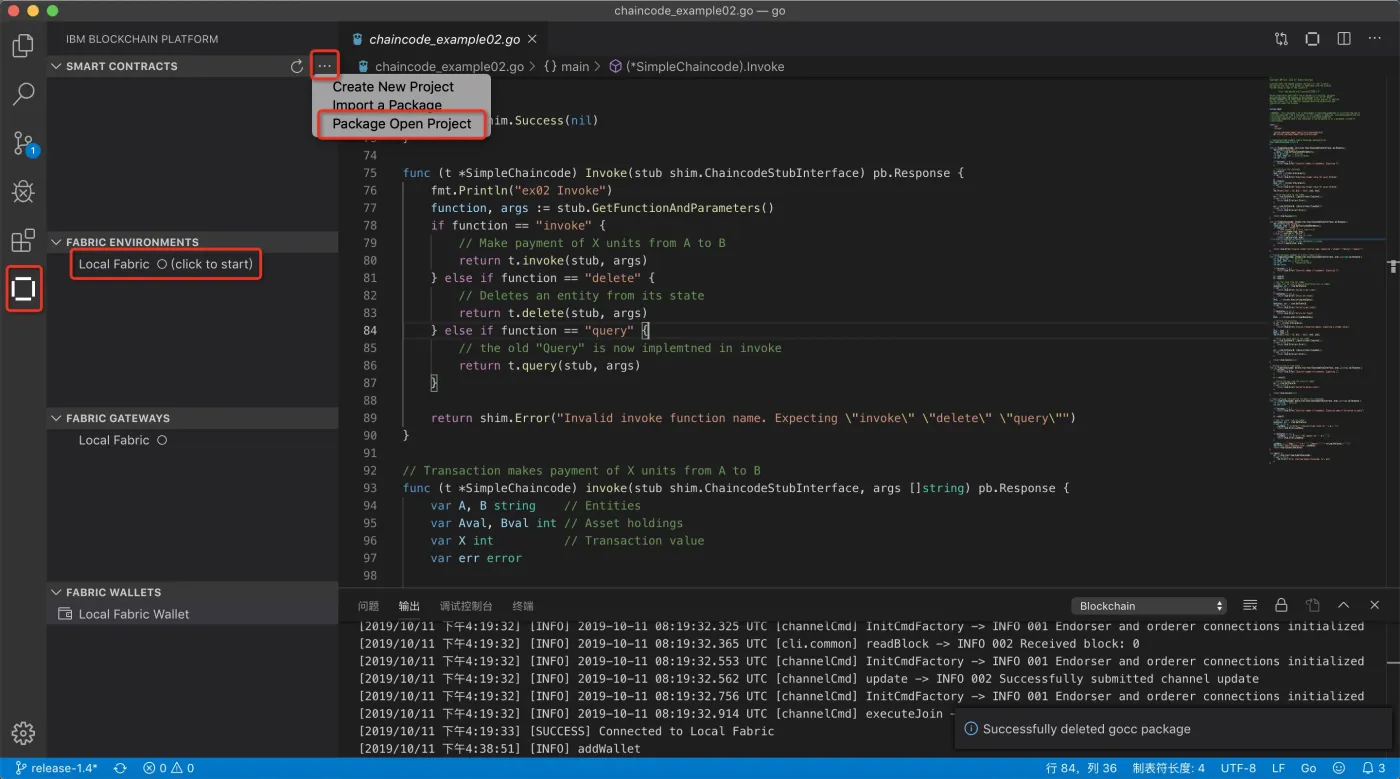Open the Manage gear in activity bar
1400x779 pixels.
tap(23, 733)
